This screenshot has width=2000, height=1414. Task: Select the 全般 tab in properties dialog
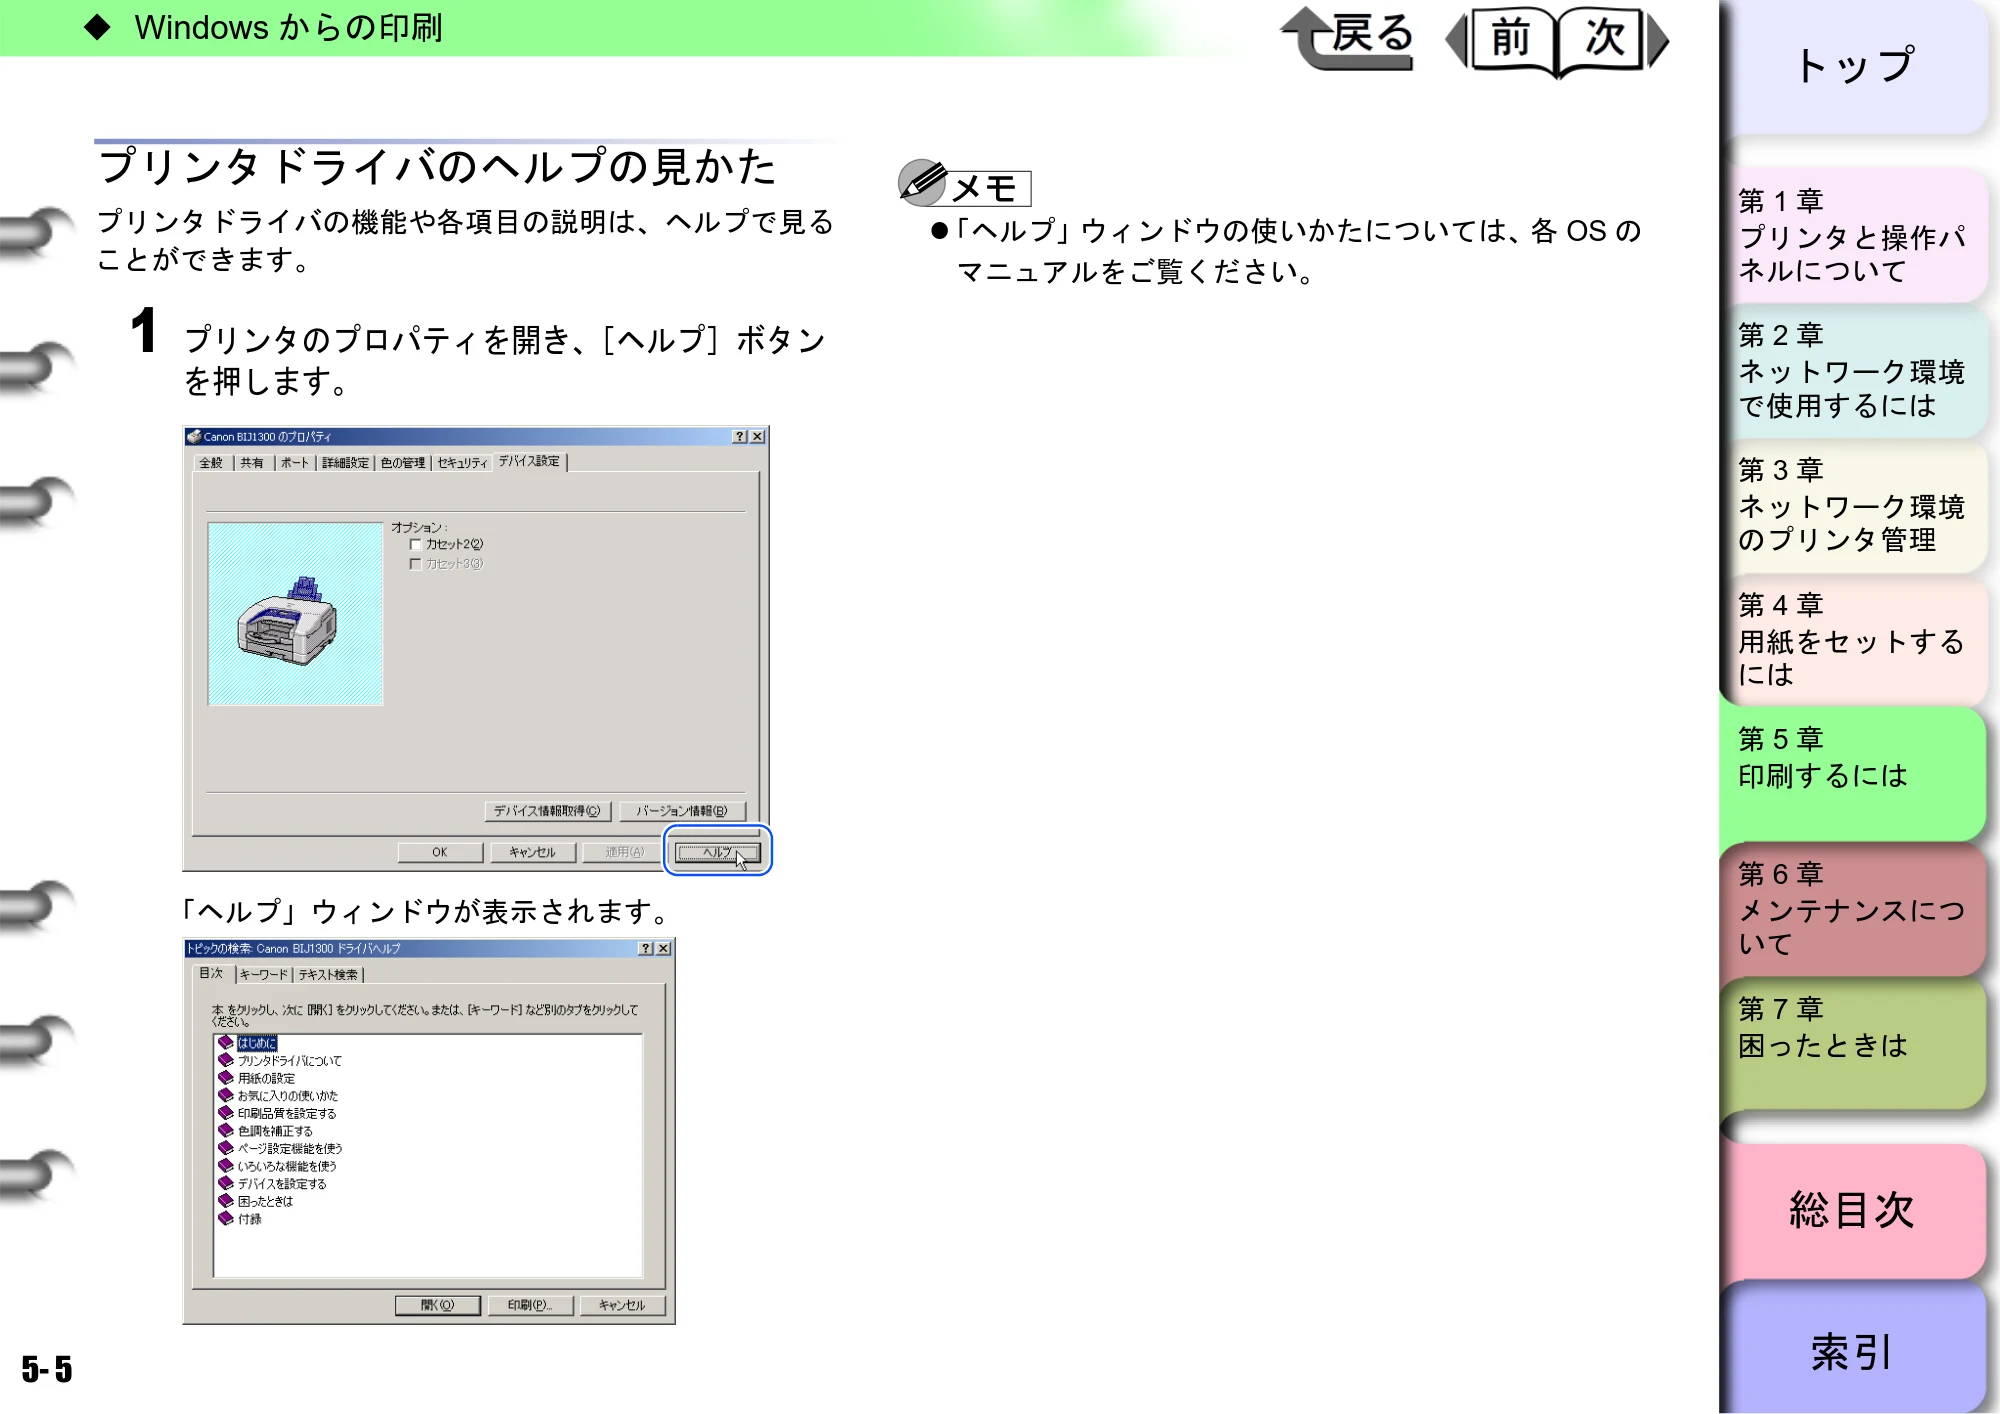(211, 463)
